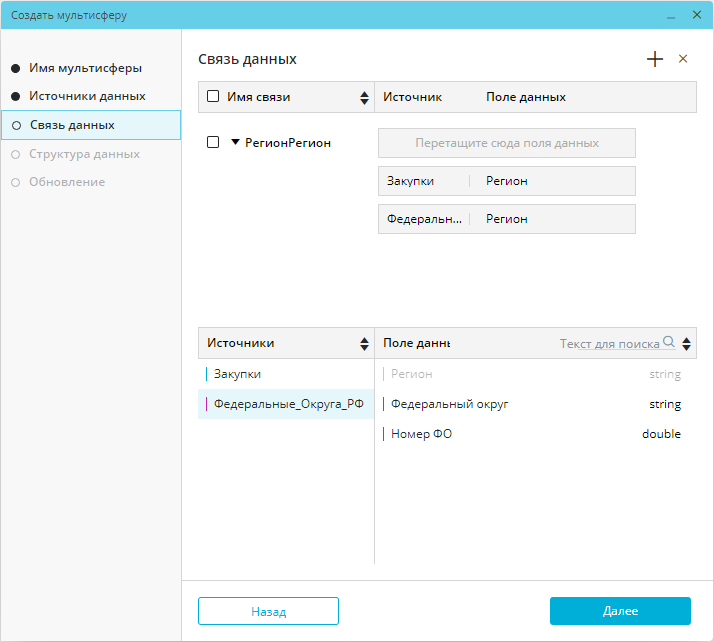The height and width of the screenshot is (642, 714).
Task: Open the Имя мультисферы step
Action: pyautogui.click(x=85, y=68)
